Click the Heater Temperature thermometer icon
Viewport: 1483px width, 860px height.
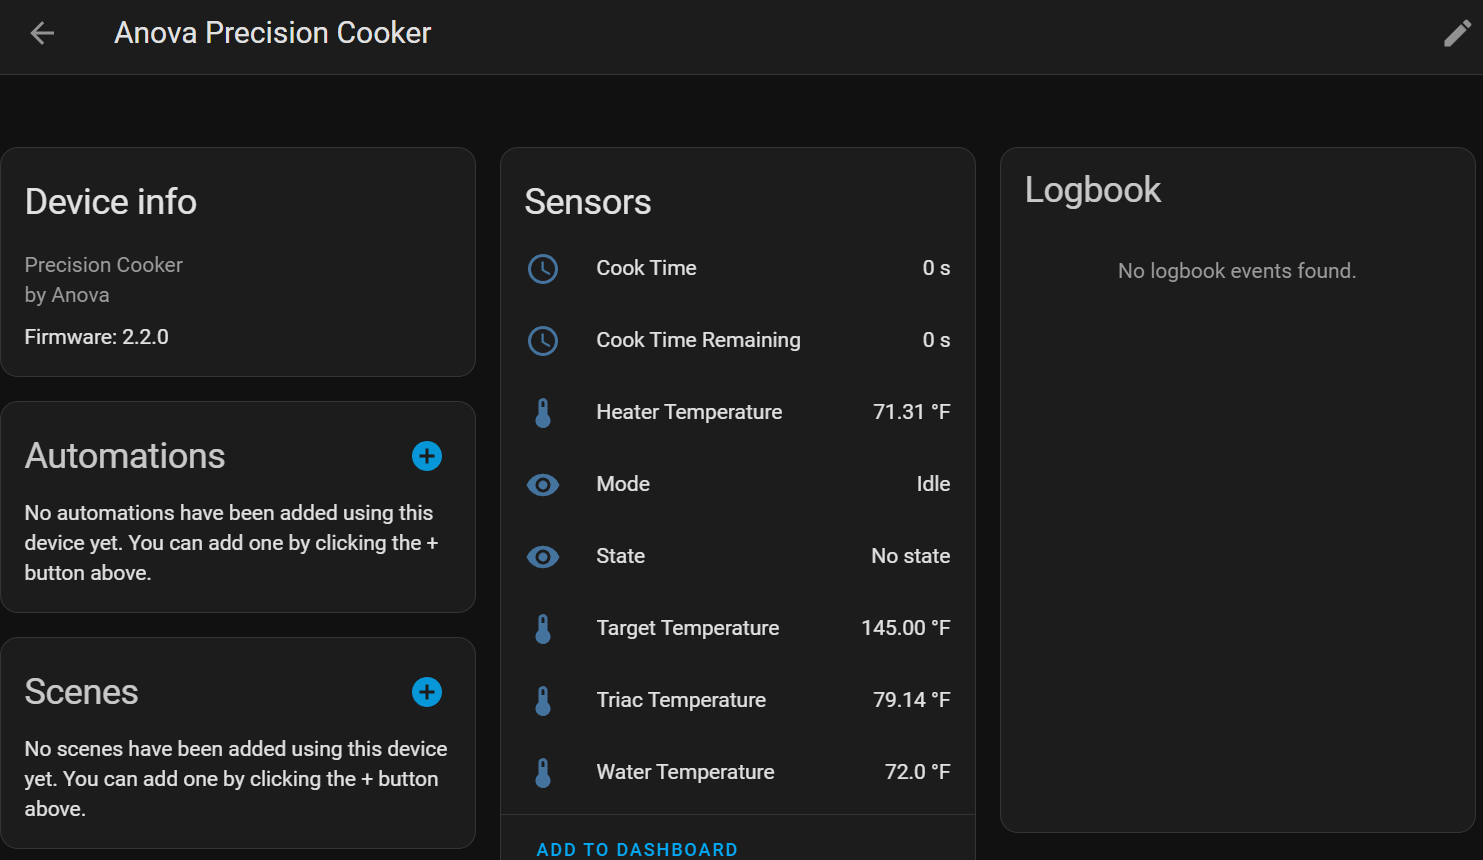[x=543, y=412]
